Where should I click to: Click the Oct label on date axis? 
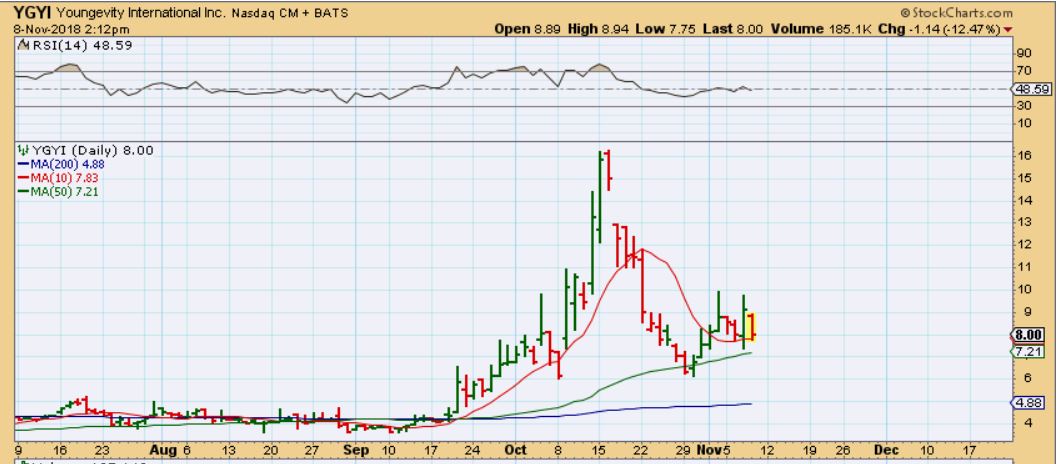tap(516, 451)
